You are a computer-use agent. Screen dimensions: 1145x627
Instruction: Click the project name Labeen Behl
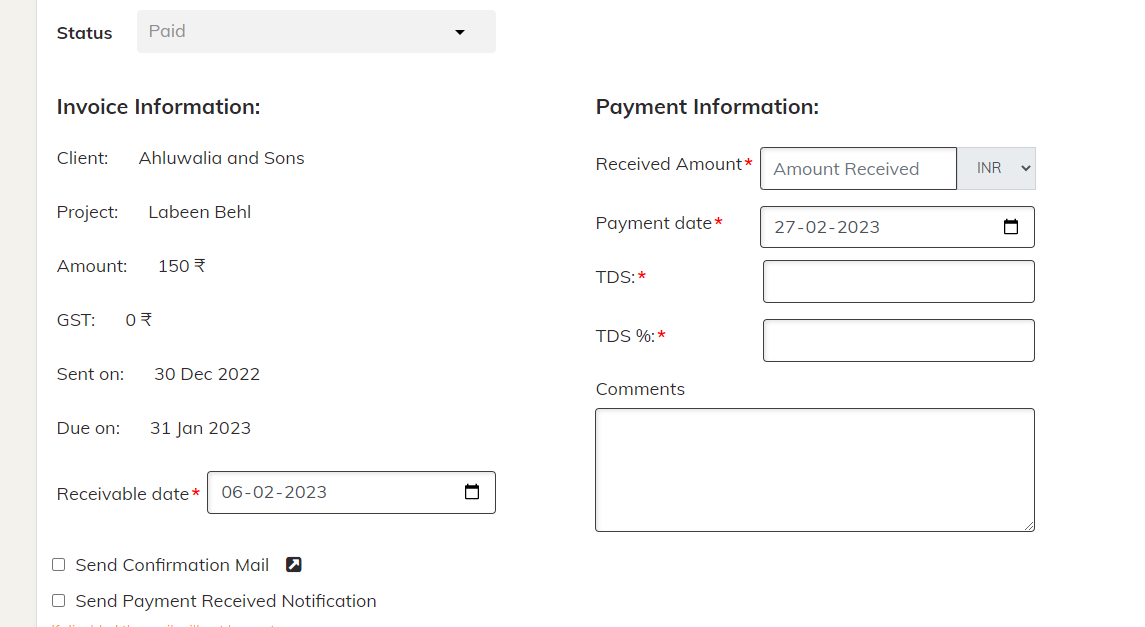pyautogui.click(x=199, y=211)
